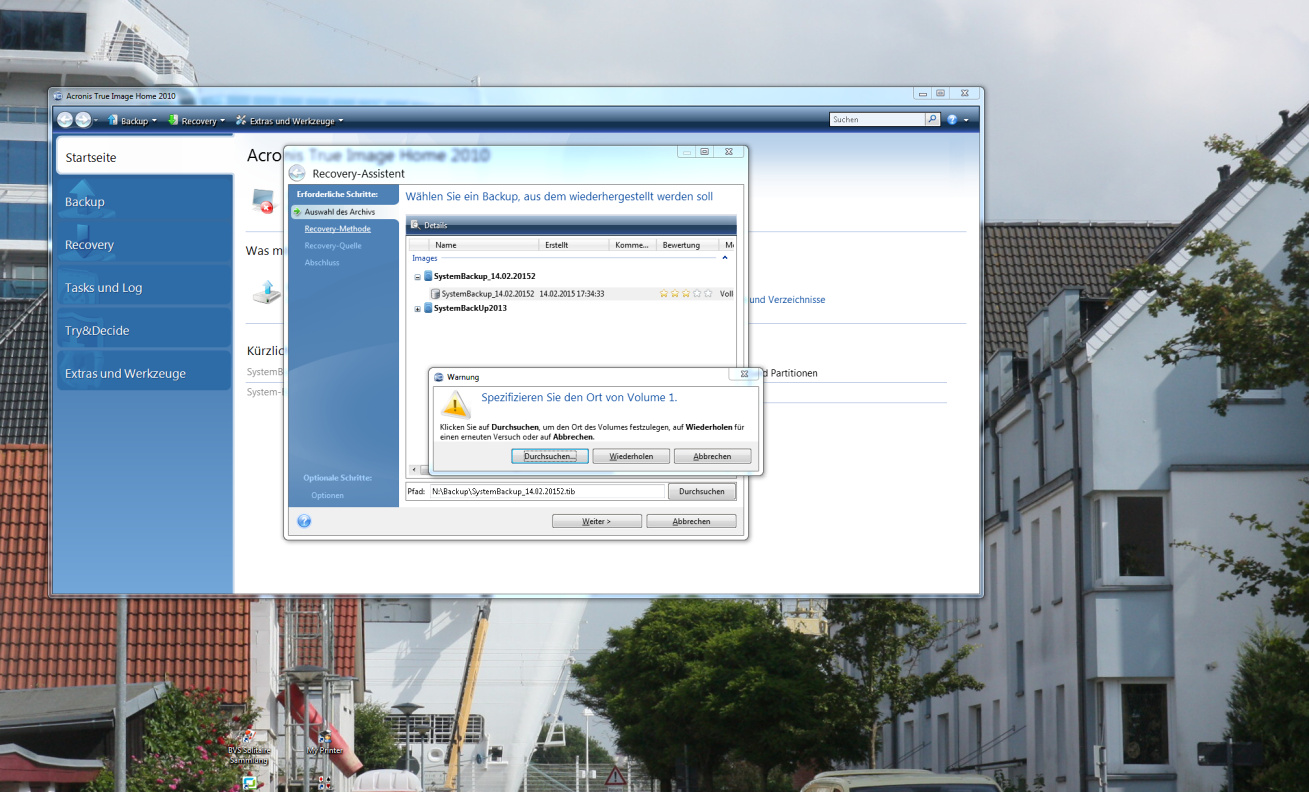Click the Recovery-Assistent title globe icon
The width and height of the screenshot is (1309, 792).
[x=297, y=173]
